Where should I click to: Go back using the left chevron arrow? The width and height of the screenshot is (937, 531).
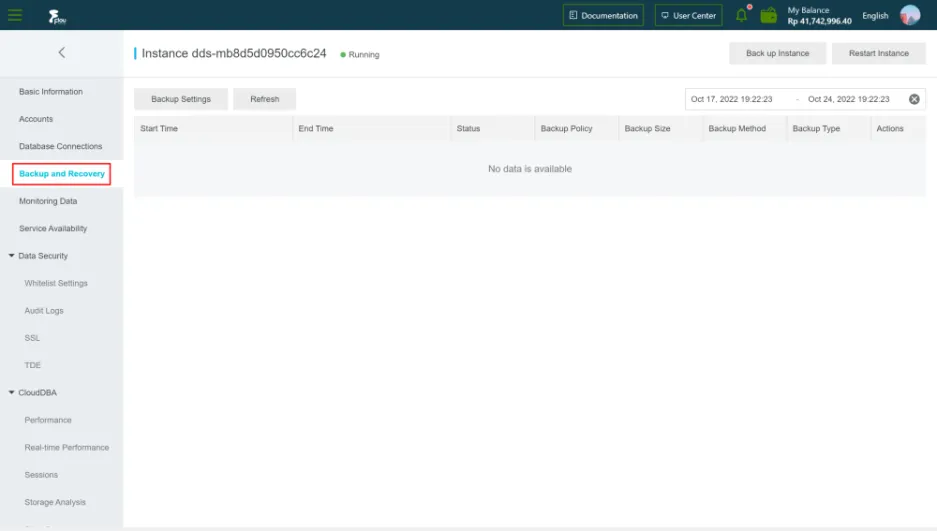pyautogui.click(x=62, y=53)
